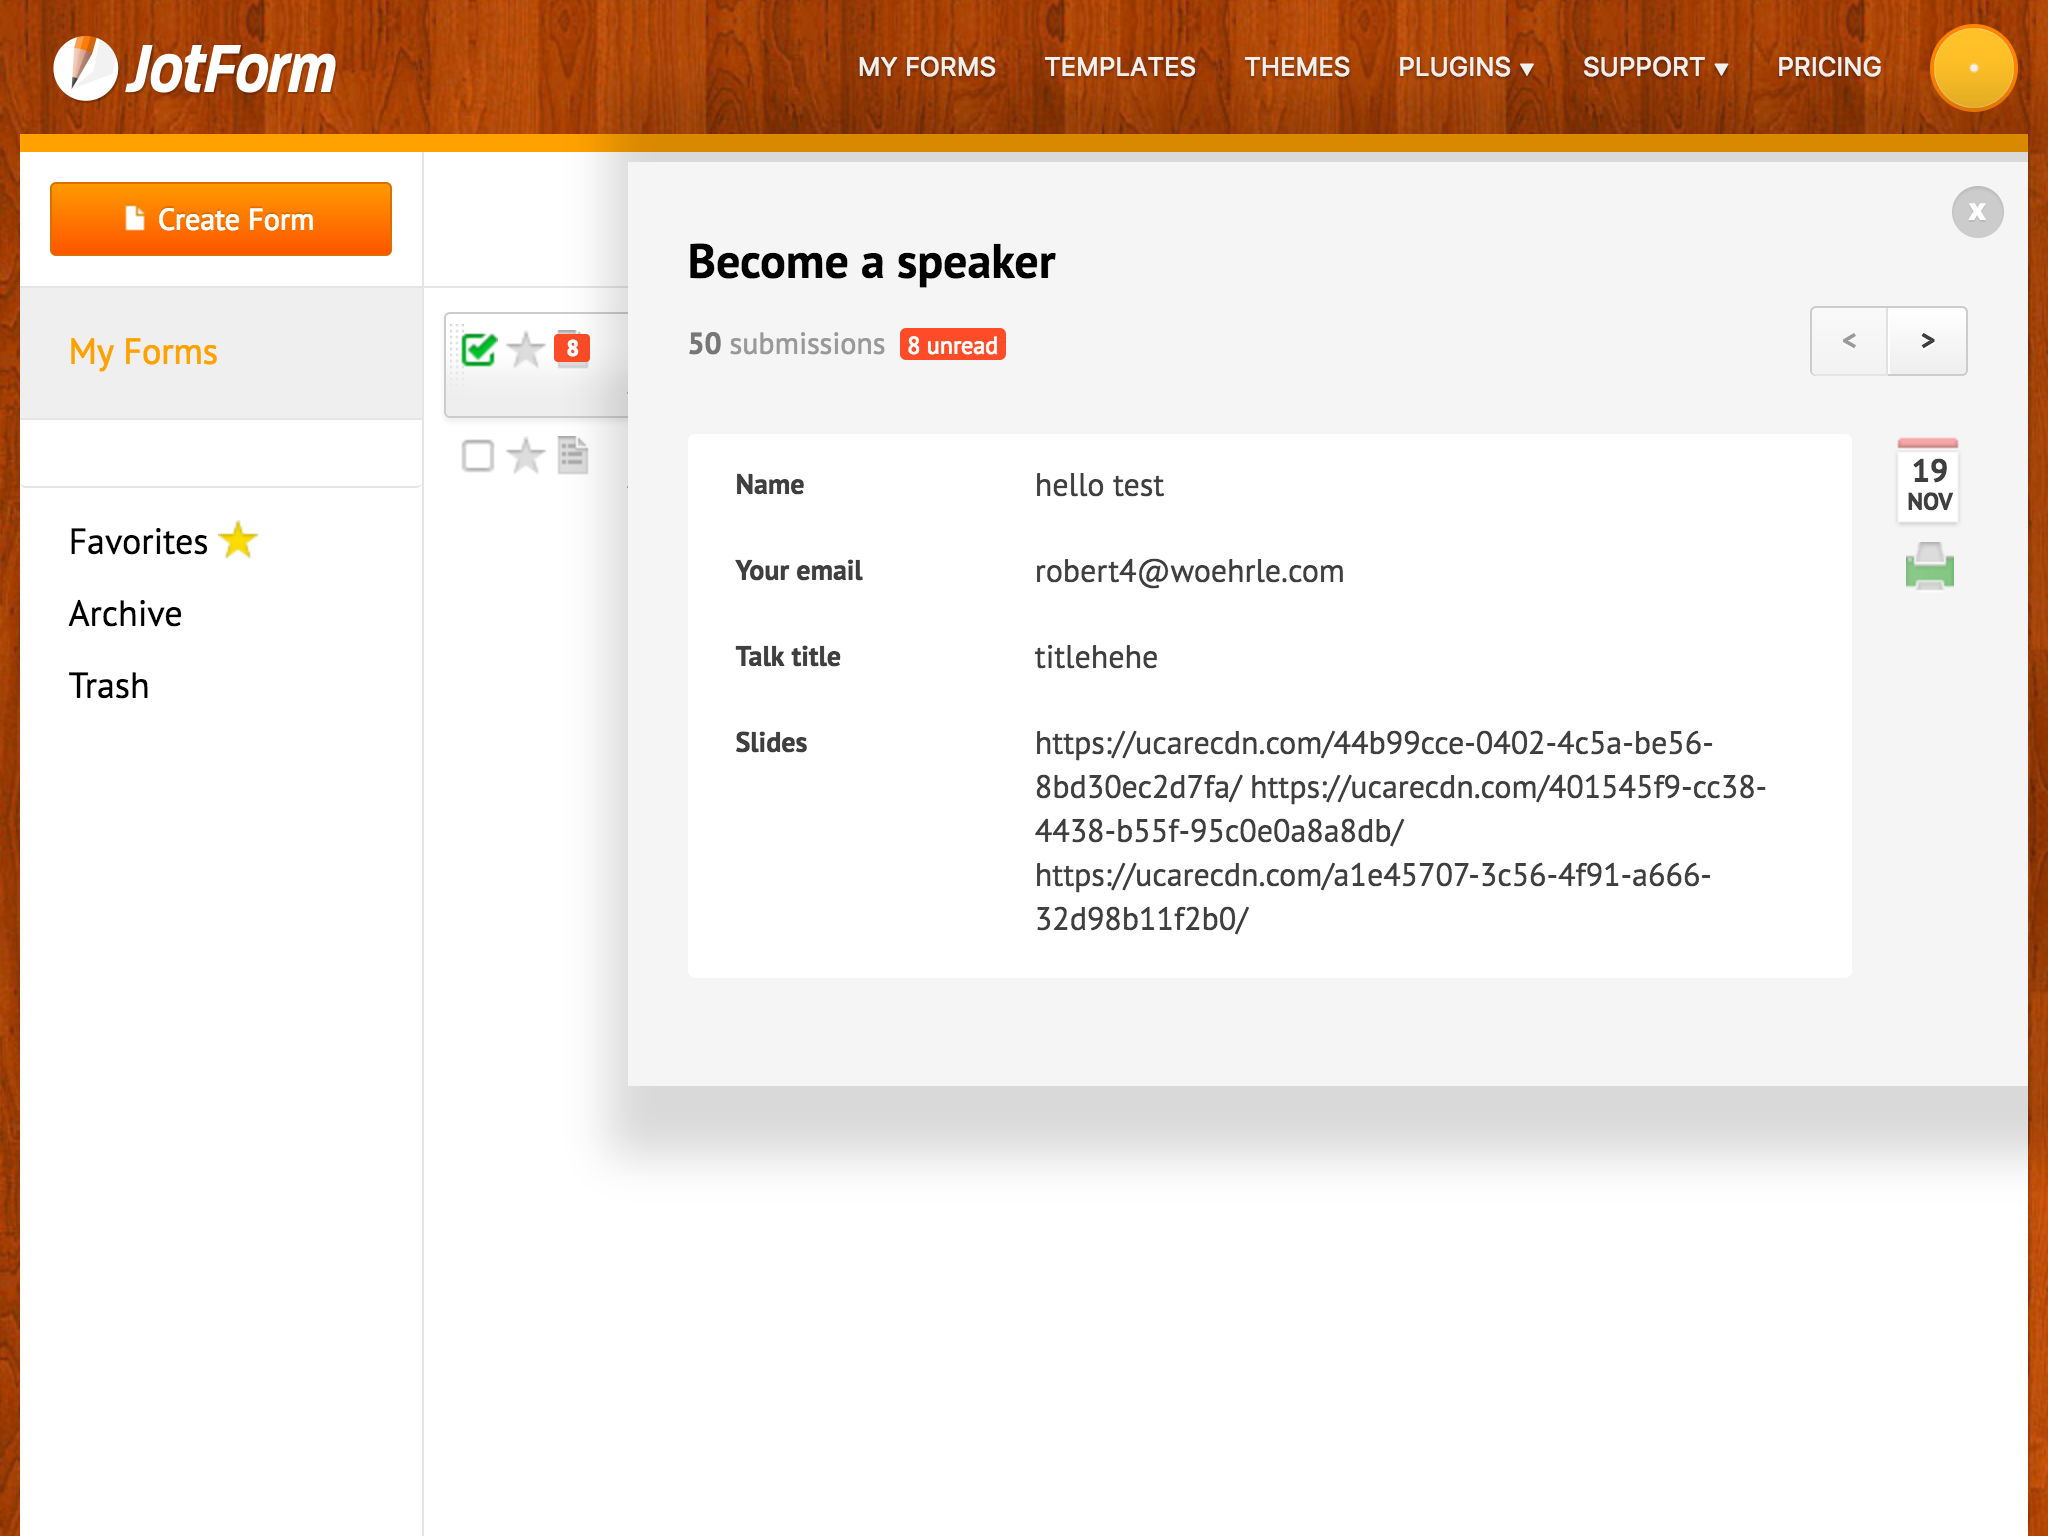Click the Create Form button
Screen dimensions: 2048x1536
221,219
